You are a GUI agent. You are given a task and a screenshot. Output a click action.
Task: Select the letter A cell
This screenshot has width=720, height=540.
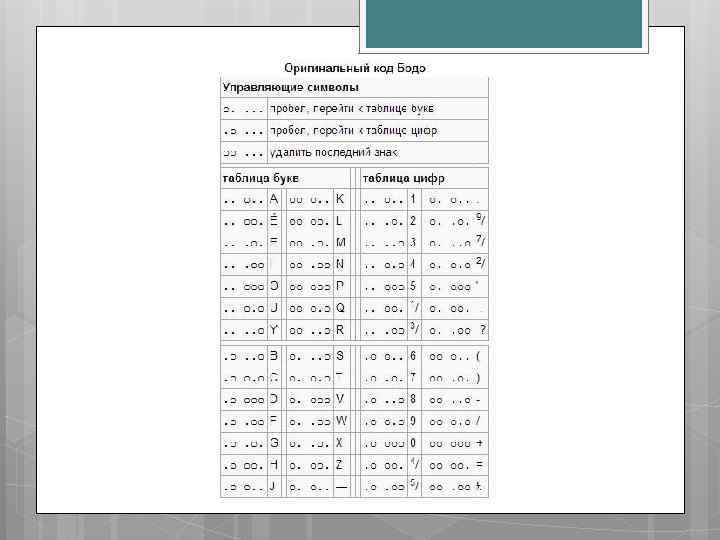coord(274,199)
